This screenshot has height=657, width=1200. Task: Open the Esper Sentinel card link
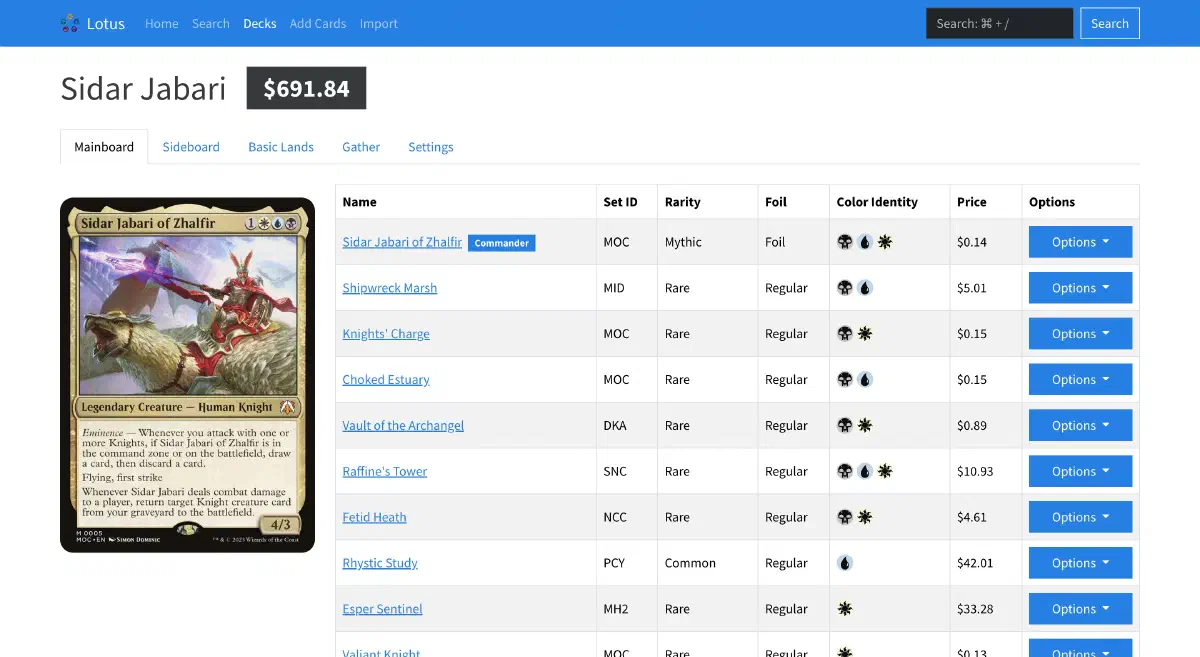tap(382, 609)
